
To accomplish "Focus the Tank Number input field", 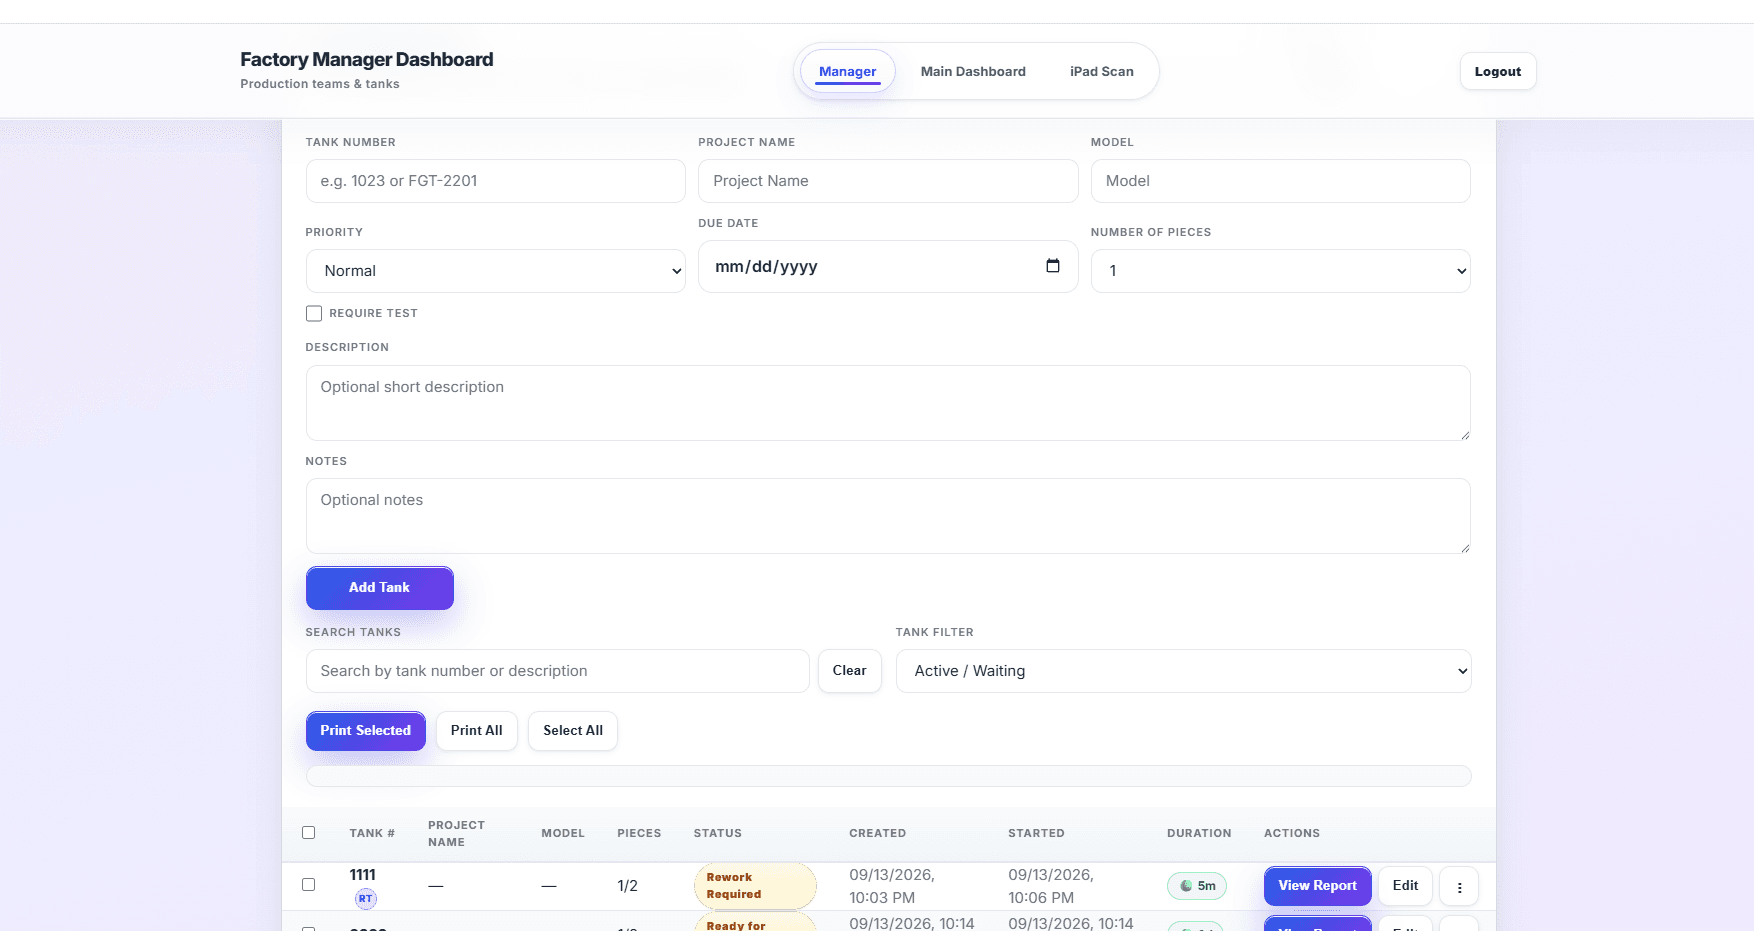I will (496, 181).
